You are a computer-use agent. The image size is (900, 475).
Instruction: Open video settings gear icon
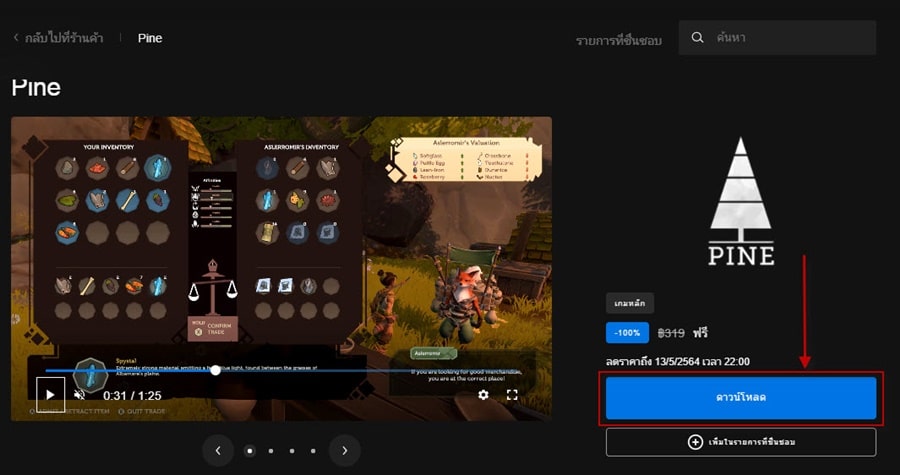point(483,395)
